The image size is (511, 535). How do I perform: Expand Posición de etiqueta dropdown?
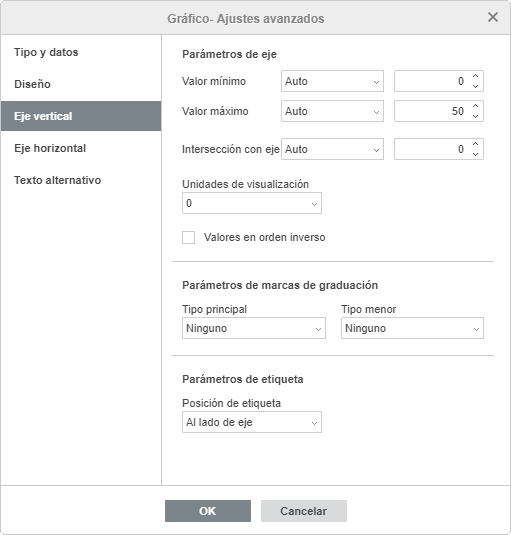click(x=252, y=422)
